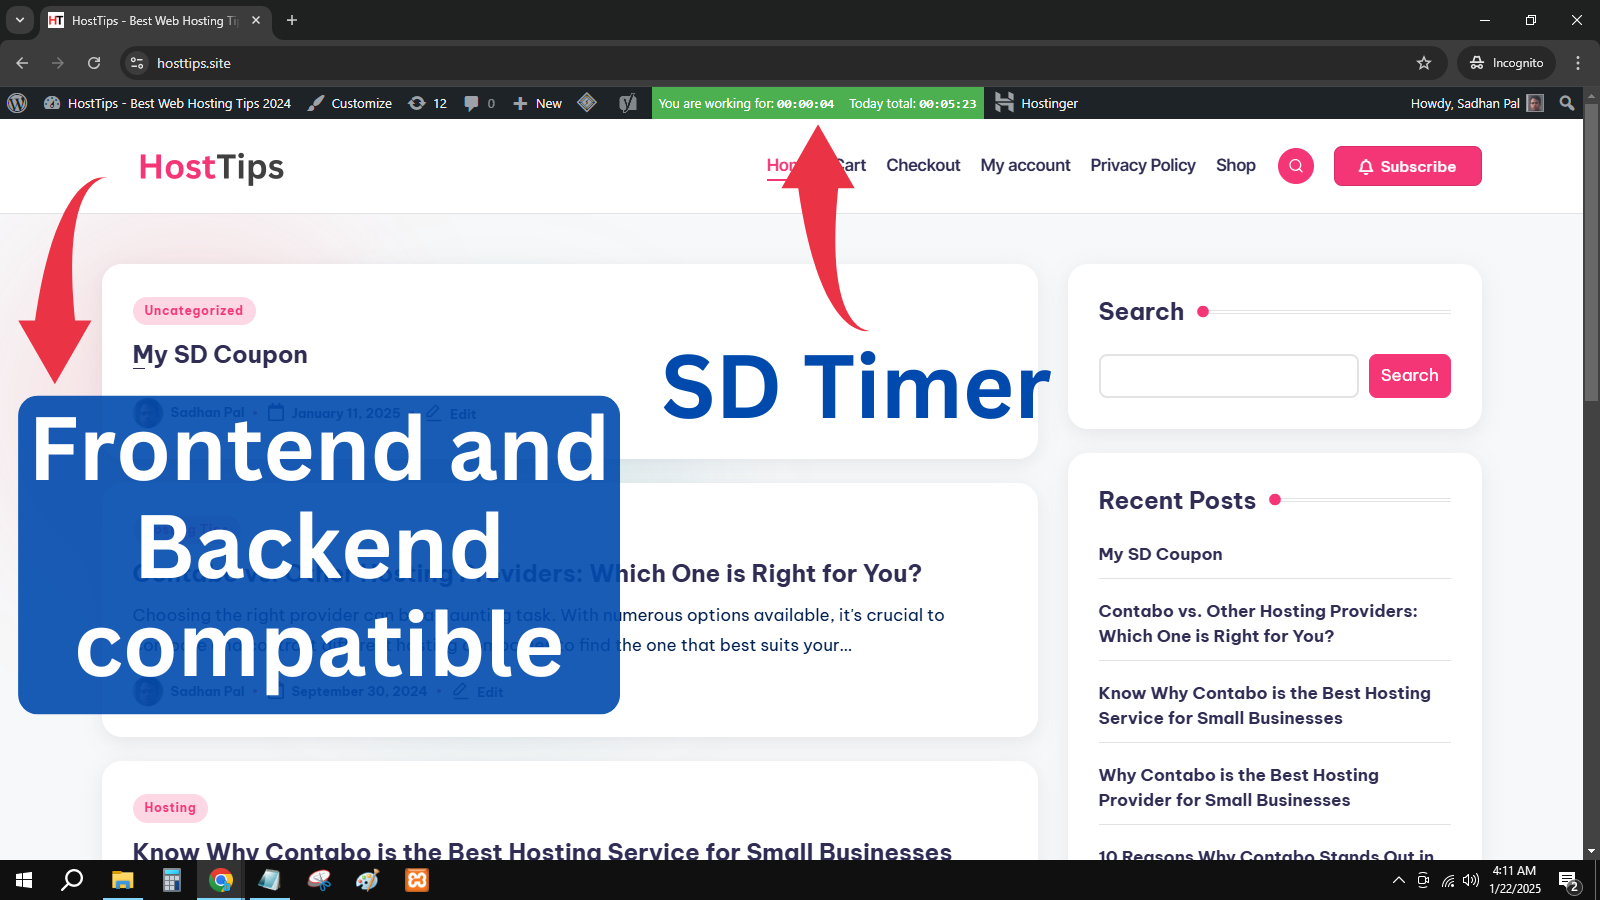Open the comments bubble in admin bar
The image size is (1600, 900).
(480, 103)
